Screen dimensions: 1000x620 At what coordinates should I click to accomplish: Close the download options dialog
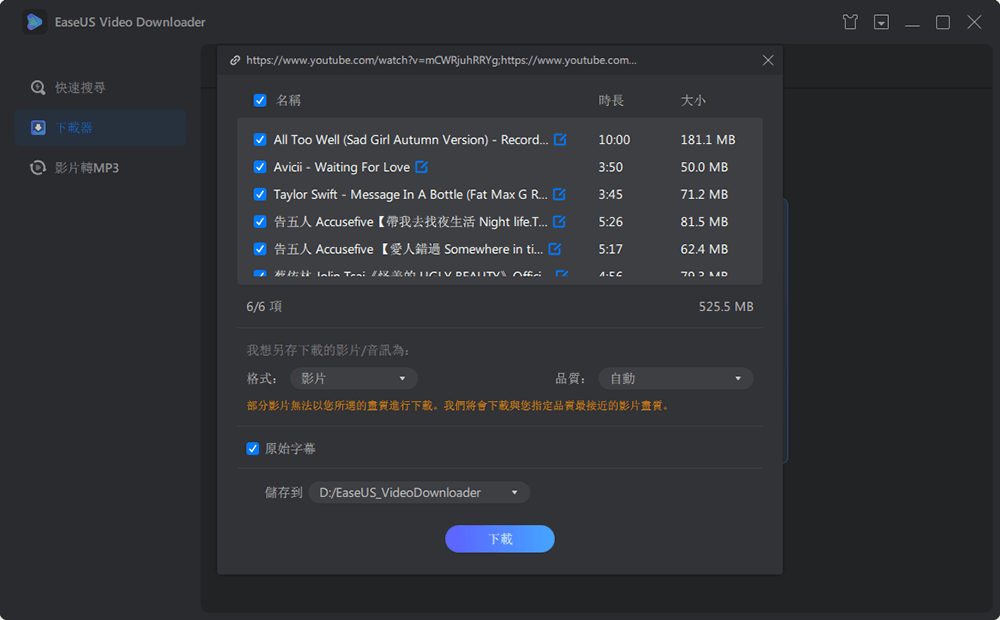coord(768,60)
